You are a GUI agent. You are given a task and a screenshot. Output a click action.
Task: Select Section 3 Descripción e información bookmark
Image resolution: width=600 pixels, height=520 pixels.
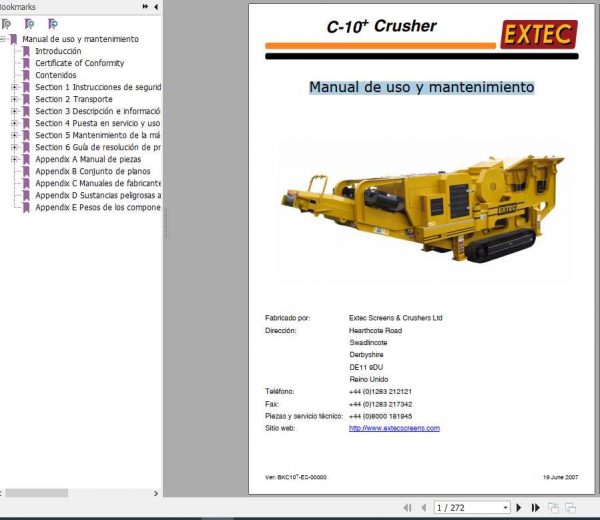(98, 111)
